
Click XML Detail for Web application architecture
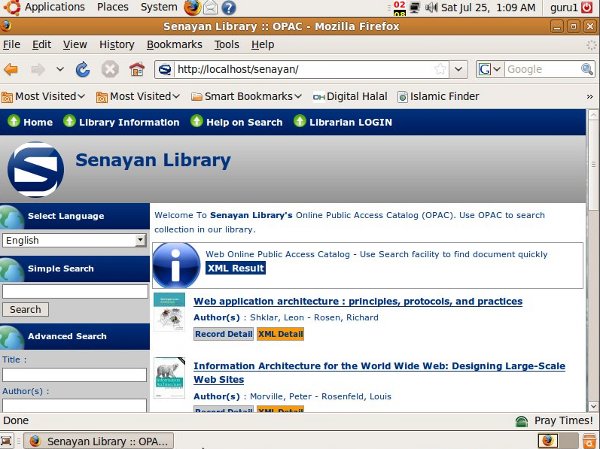pyautogui.click(x=280, y=334)
